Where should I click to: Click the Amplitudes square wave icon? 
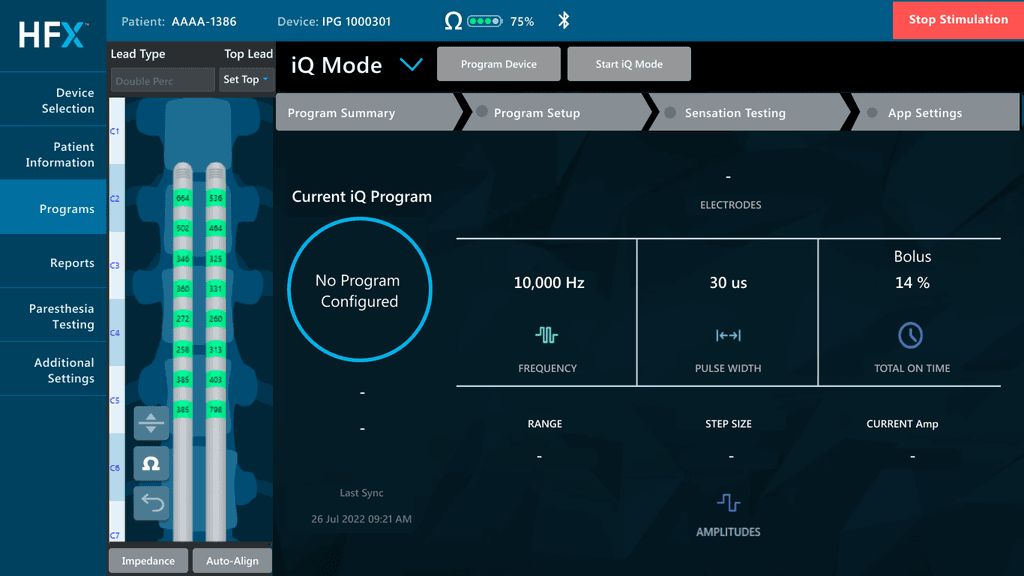728,502
